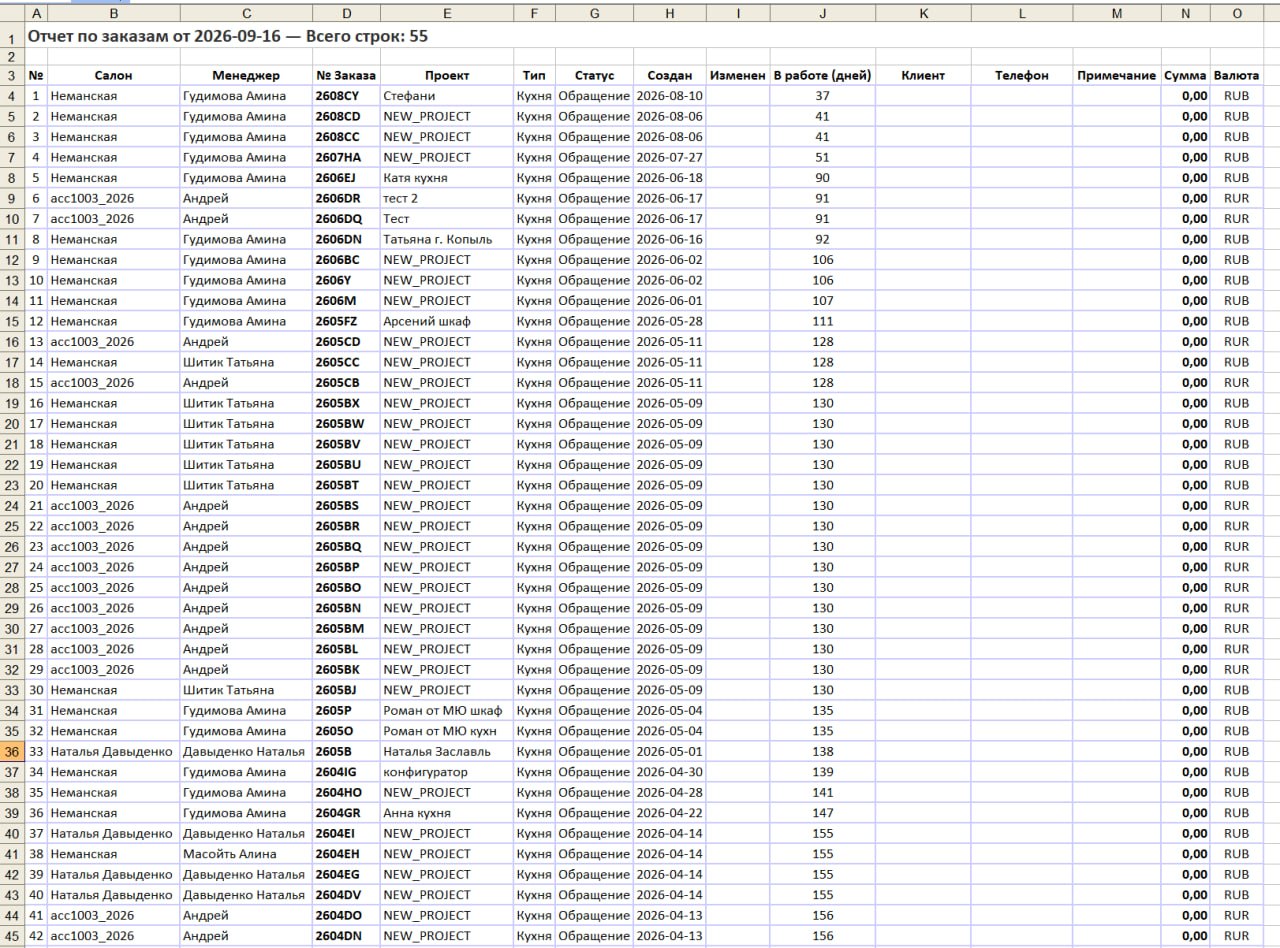Image resolution: width=1280 pixels, height=948 pixels.
Task: Click the 'Наталья Заславль' project cell
Action: [x=447, y=751]
